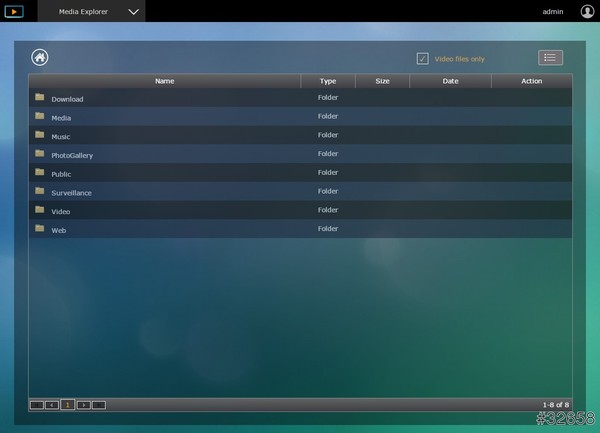
Task: Click the Video files only label
Action: click(x=459, y=59)
